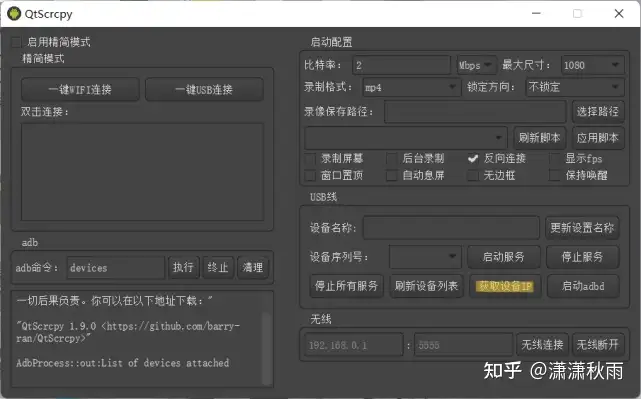Click the 一键USB连接 button

pos(204,90)
